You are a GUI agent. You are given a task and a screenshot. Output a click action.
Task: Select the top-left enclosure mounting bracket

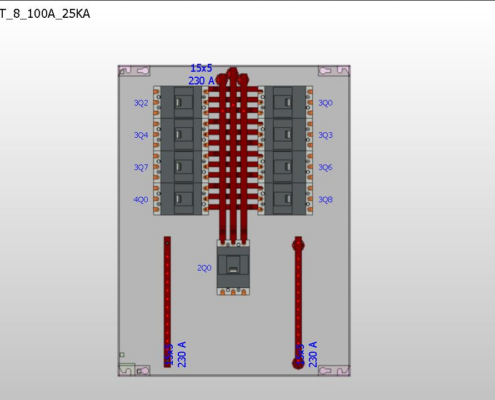[134, 71]
